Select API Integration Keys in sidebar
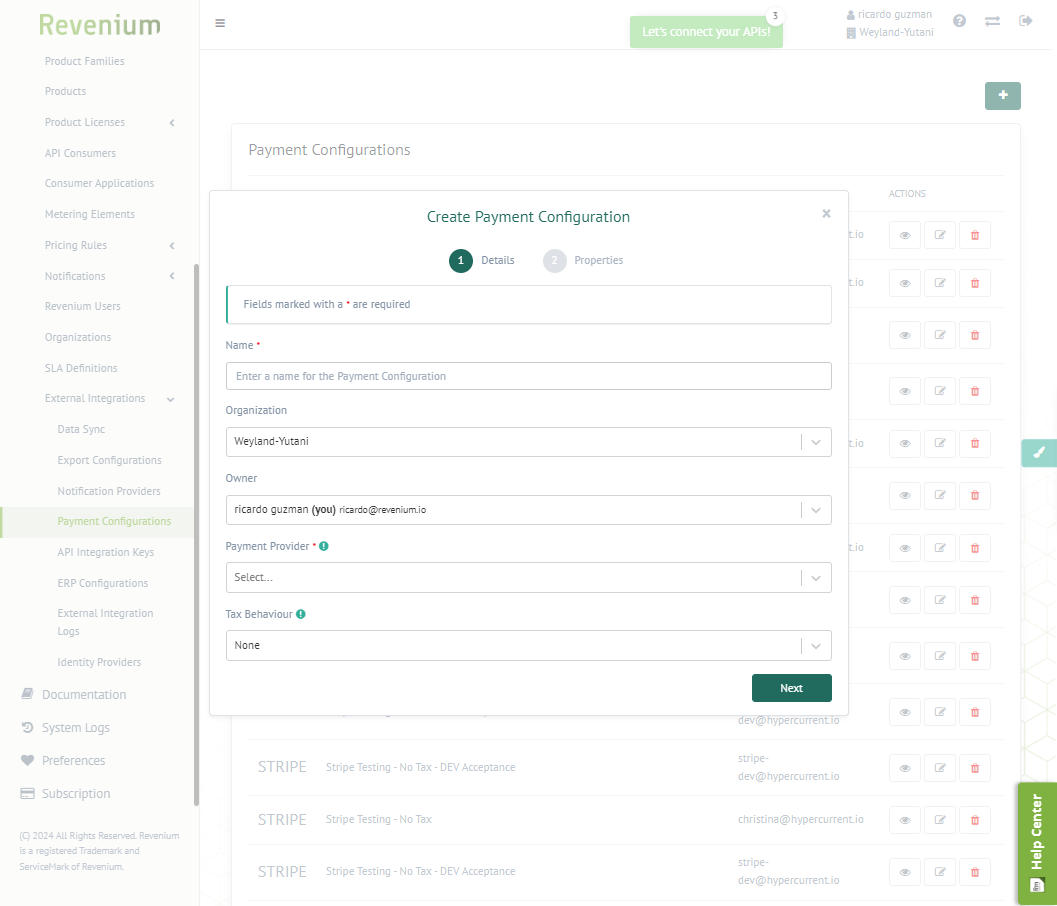This screenshot has width=1057, height=906. (x=105, y=552)
